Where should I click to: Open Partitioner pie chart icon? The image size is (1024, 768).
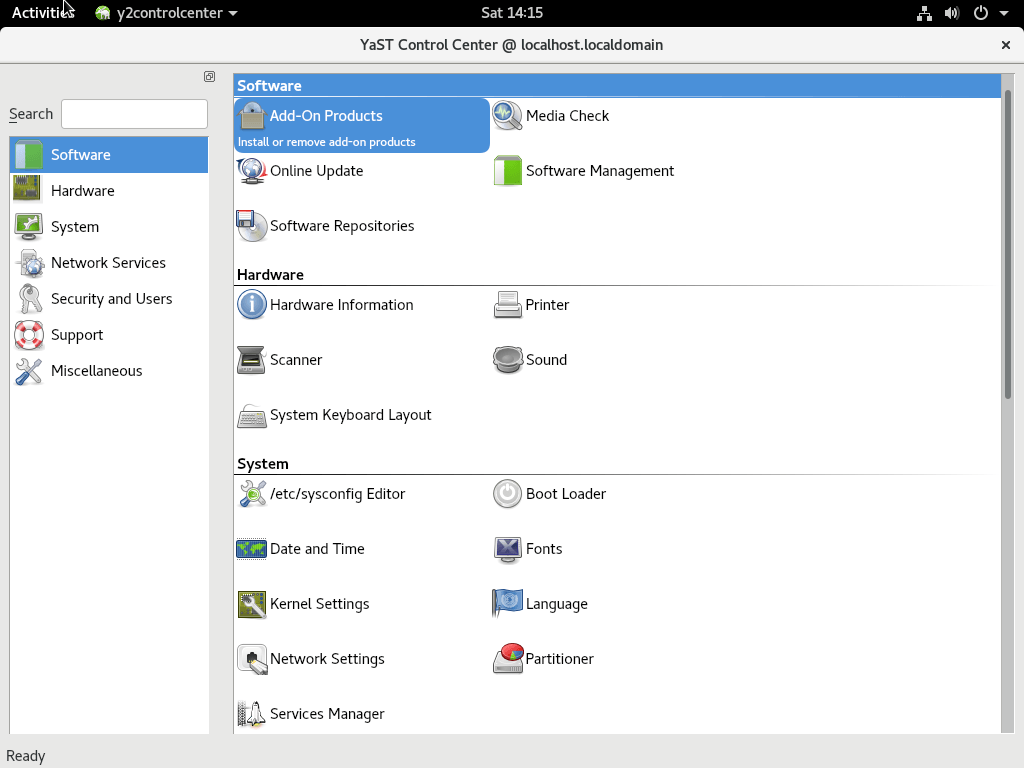click(x=507, y=658)
